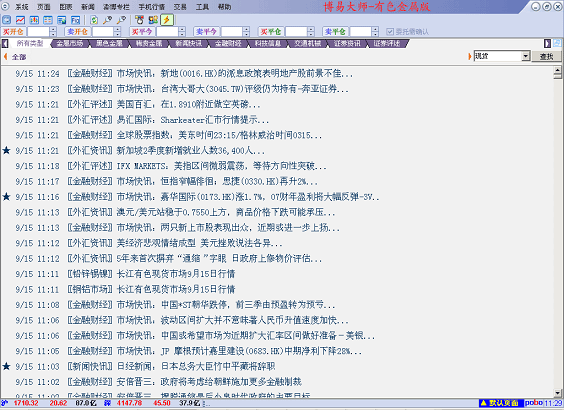Click the table grid view toolbar icon

48,20
